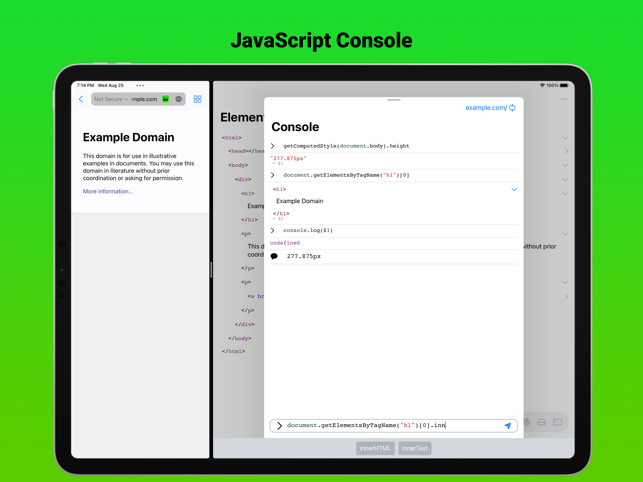This screenshot has width=643, height=482.
Task: Expand the getComputedStyle command entry
Action: [x=273, y=146]
